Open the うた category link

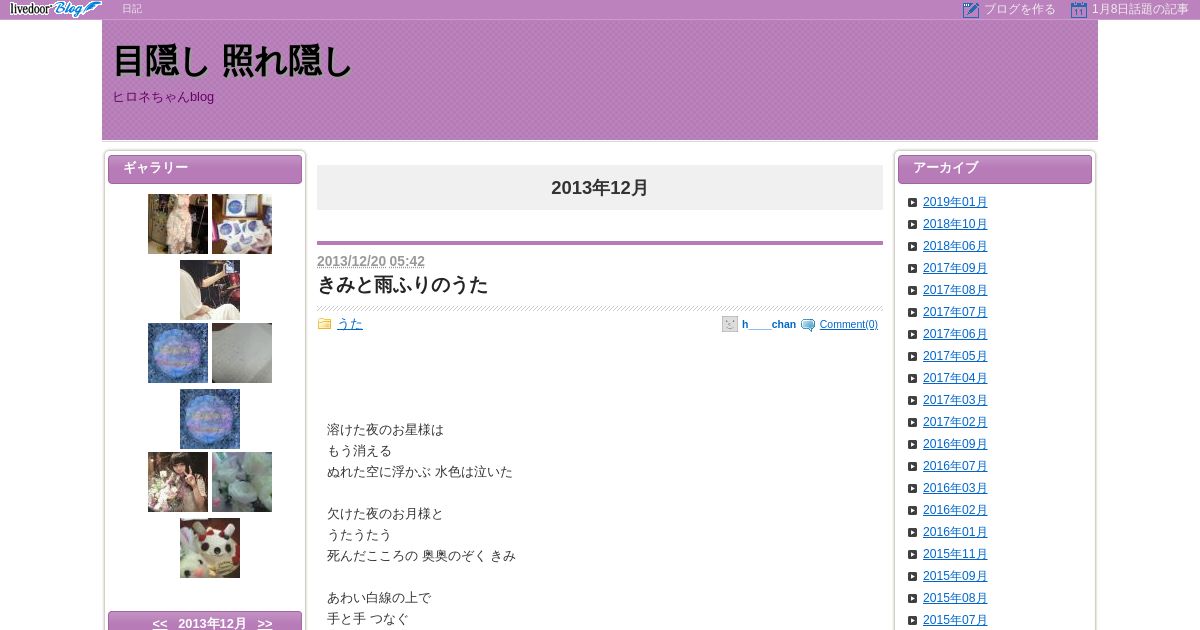349,324
